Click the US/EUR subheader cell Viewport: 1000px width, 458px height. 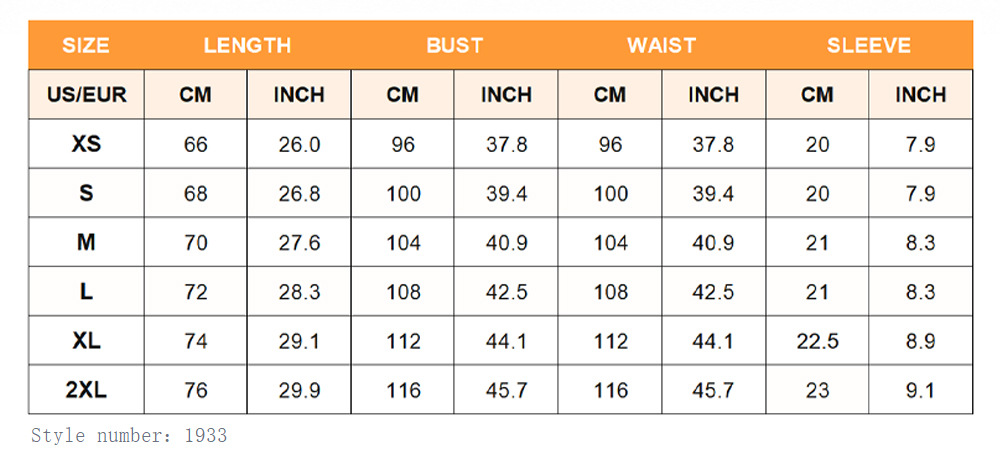[86, 94]
